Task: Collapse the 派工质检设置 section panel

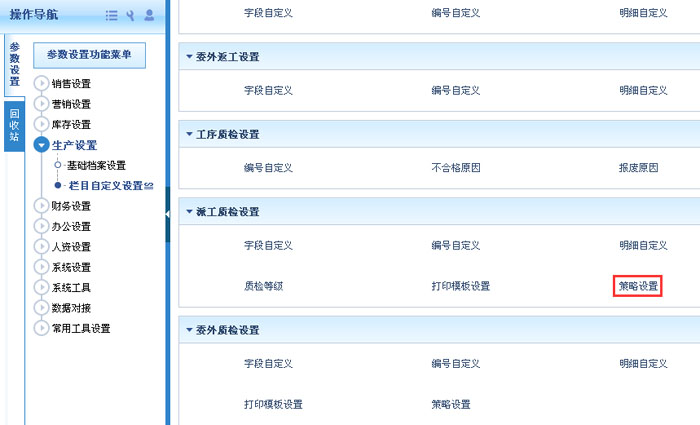Action: click(x=189, y=212)
